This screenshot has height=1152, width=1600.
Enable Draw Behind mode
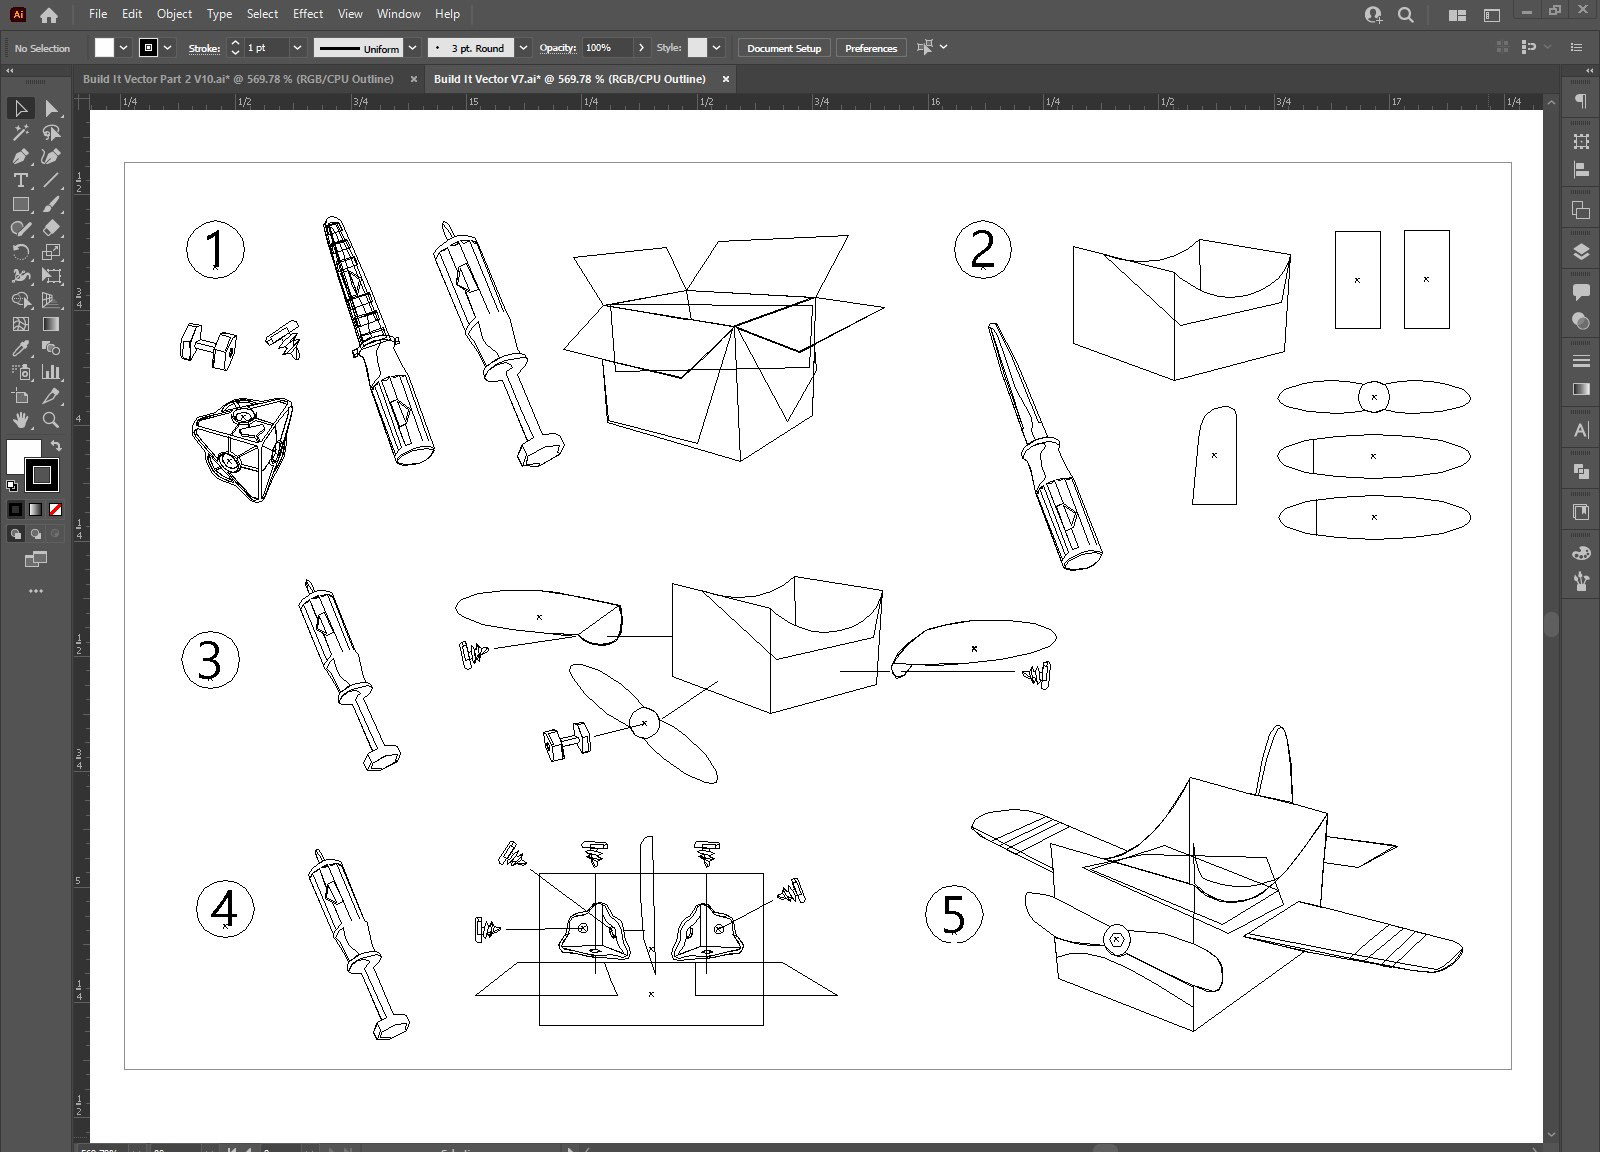36,534
